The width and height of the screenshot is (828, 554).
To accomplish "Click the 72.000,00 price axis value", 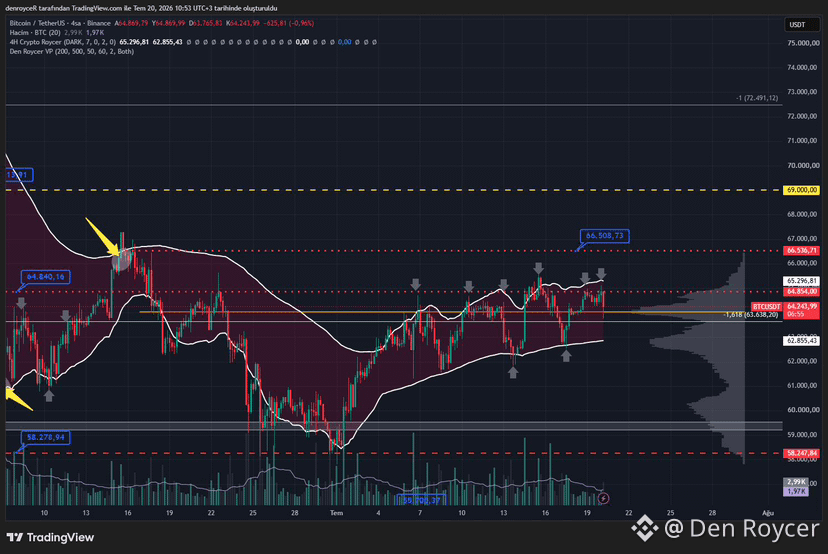I will pos(802,116).
